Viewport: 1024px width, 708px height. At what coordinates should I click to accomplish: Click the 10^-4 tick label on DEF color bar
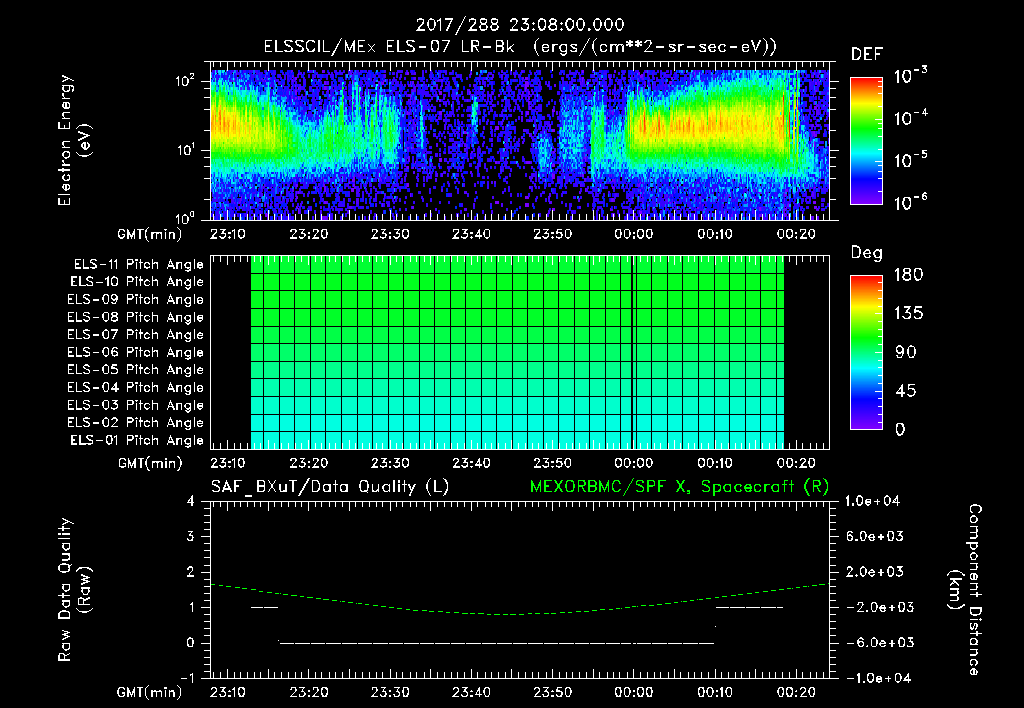coord(910,118)
